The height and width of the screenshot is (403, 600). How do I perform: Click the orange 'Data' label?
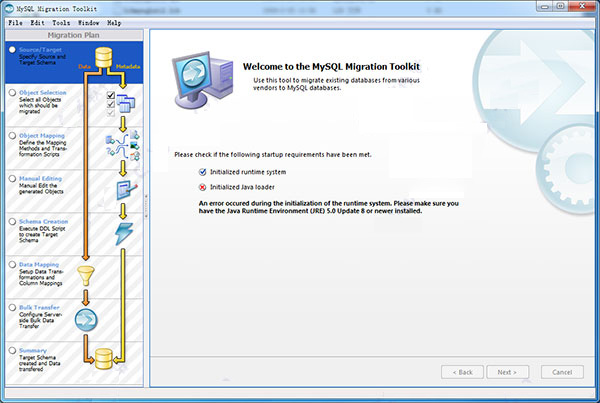(85, 67)
